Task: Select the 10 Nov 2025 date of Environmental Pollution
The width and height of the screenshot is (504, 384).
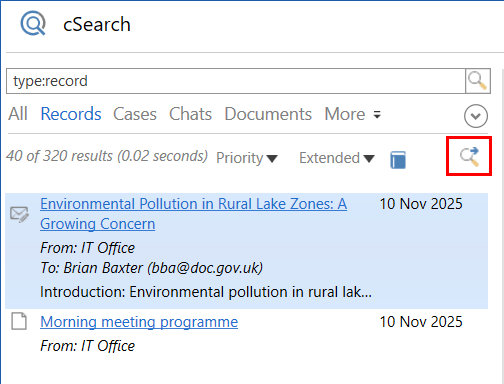Action: (x=421, y=204)
